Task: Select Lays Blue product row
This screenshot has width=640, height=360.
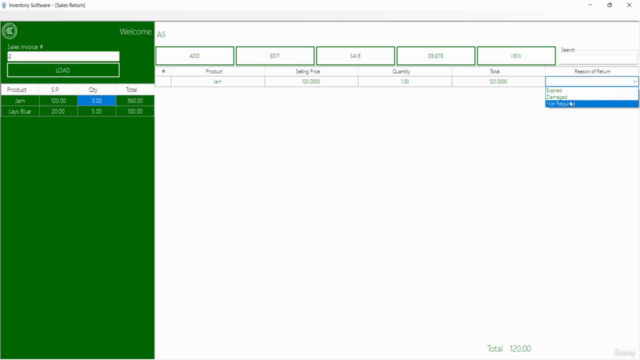Action: pos(78,111)
